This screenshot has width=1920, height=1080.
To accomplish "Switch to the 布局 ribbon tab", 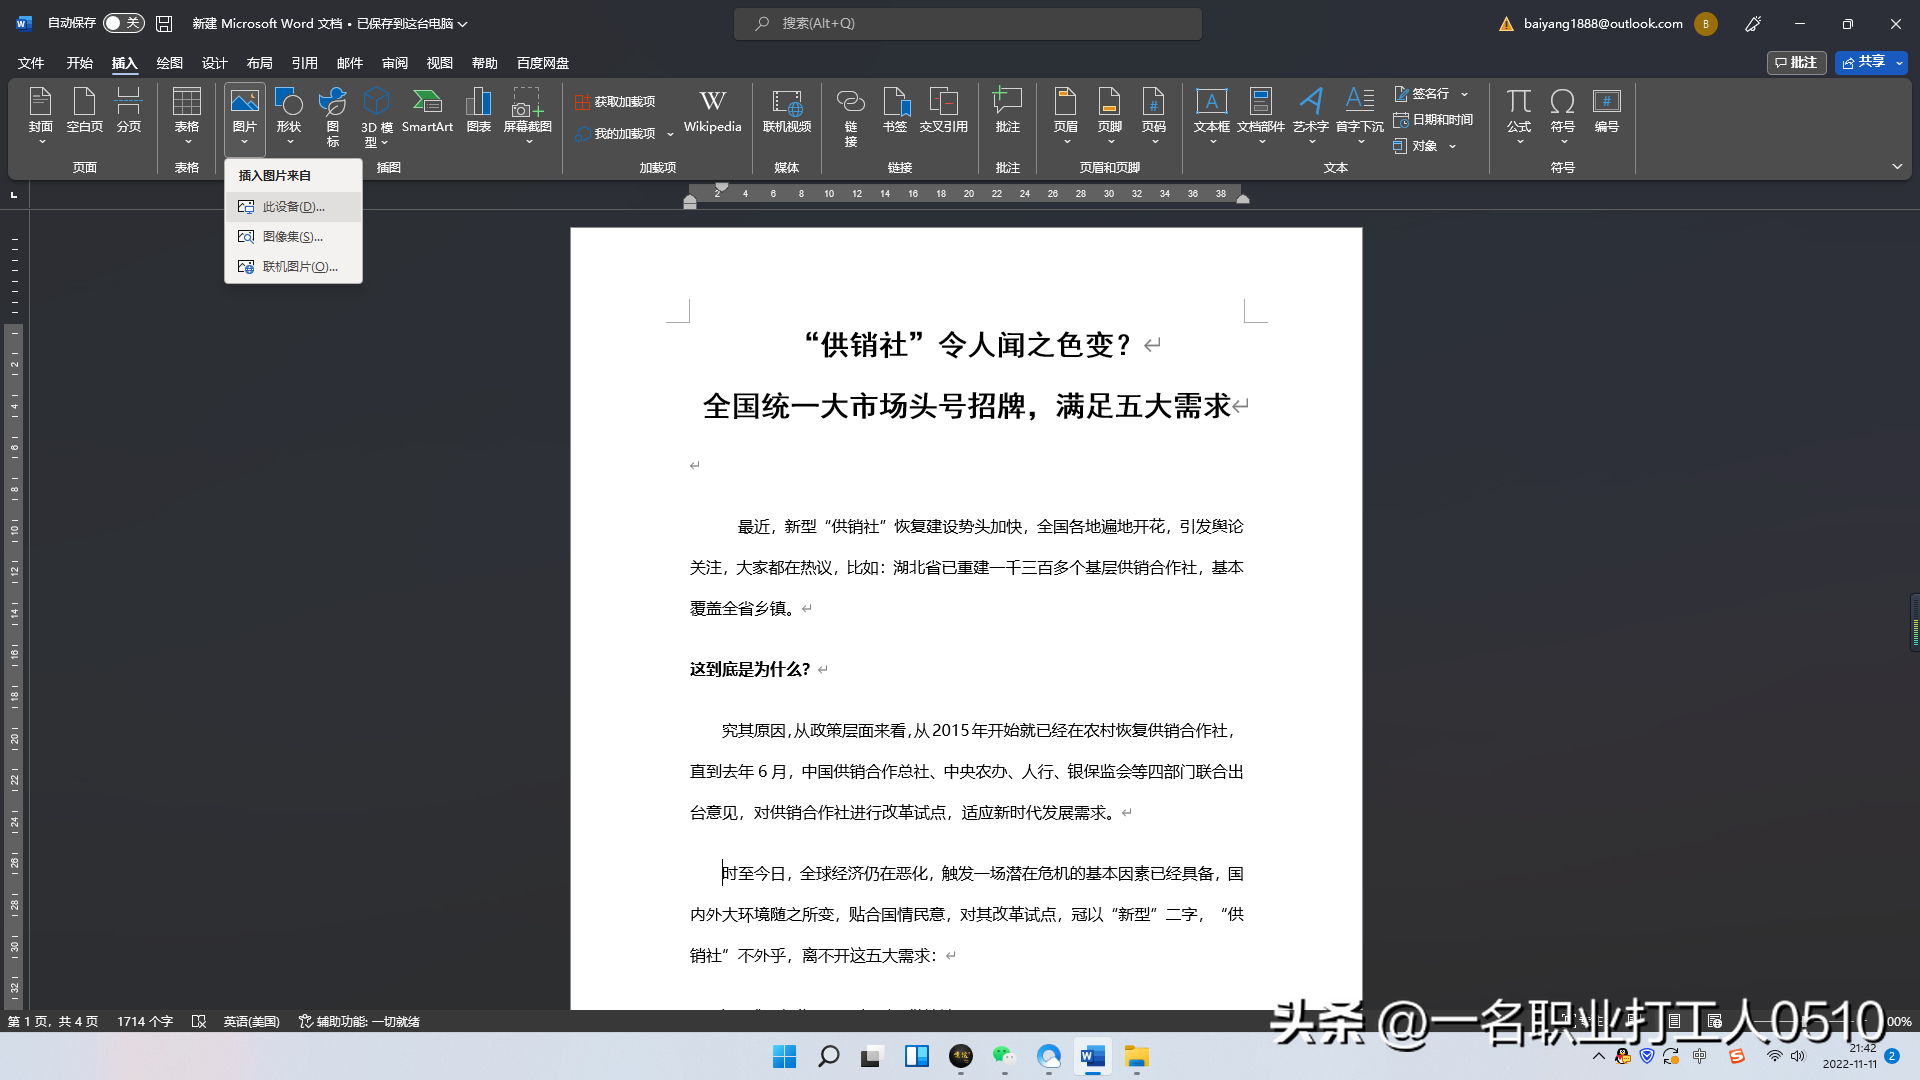I will (259, 63).
